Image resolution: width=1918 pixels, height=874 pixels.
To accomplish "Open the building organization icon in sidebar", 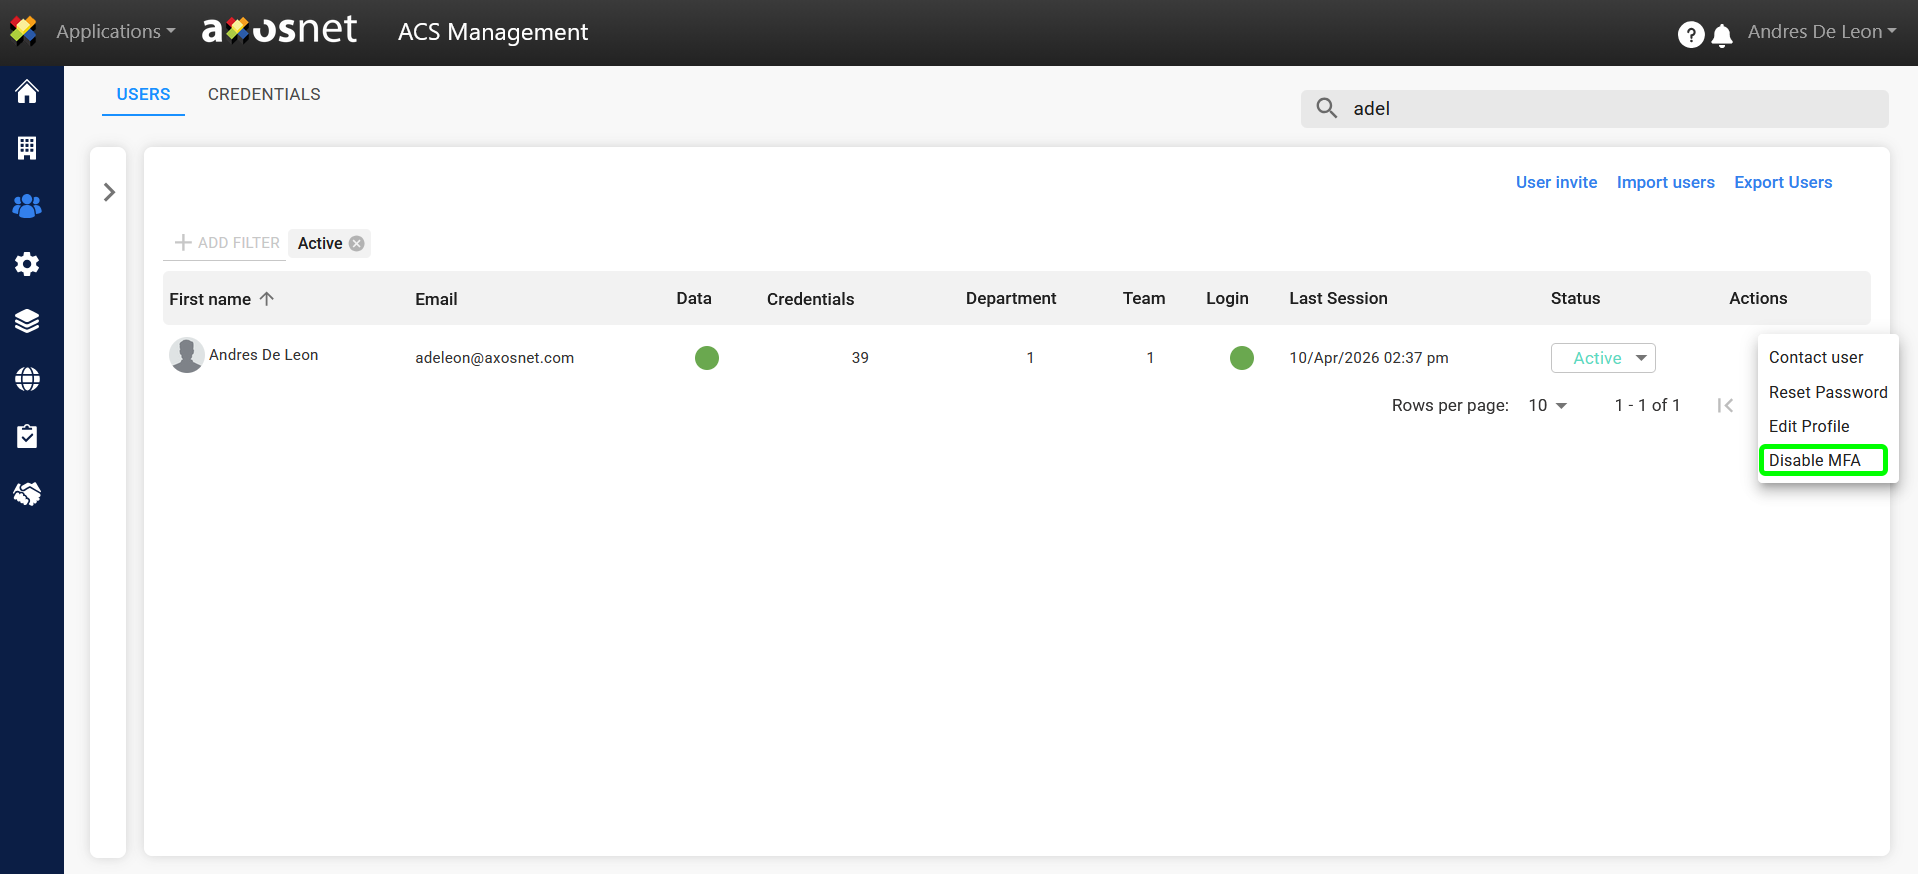I will 27,148.
